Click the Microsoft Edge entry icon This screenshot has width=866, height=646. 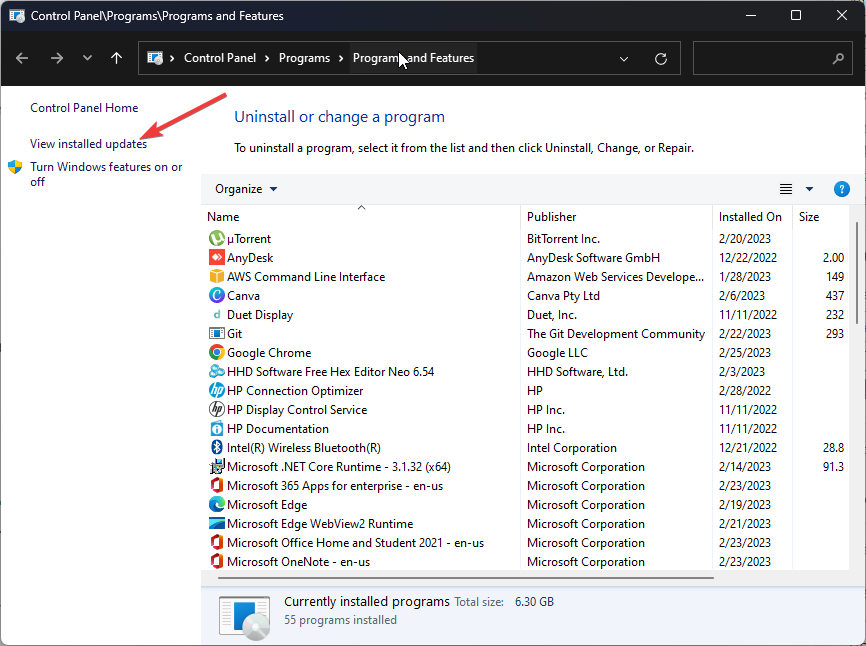[217, 504]
